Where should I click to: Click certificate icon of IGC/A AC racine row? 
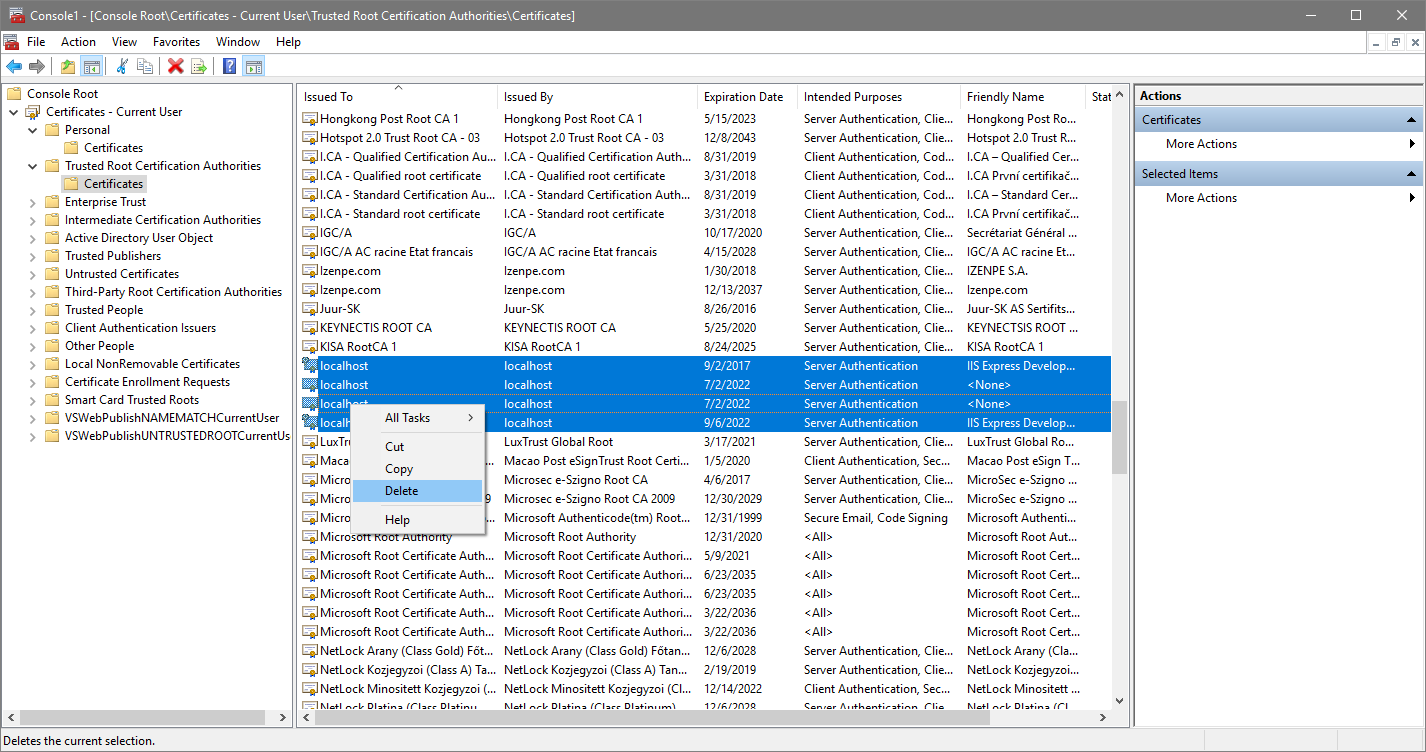point(310,252)
